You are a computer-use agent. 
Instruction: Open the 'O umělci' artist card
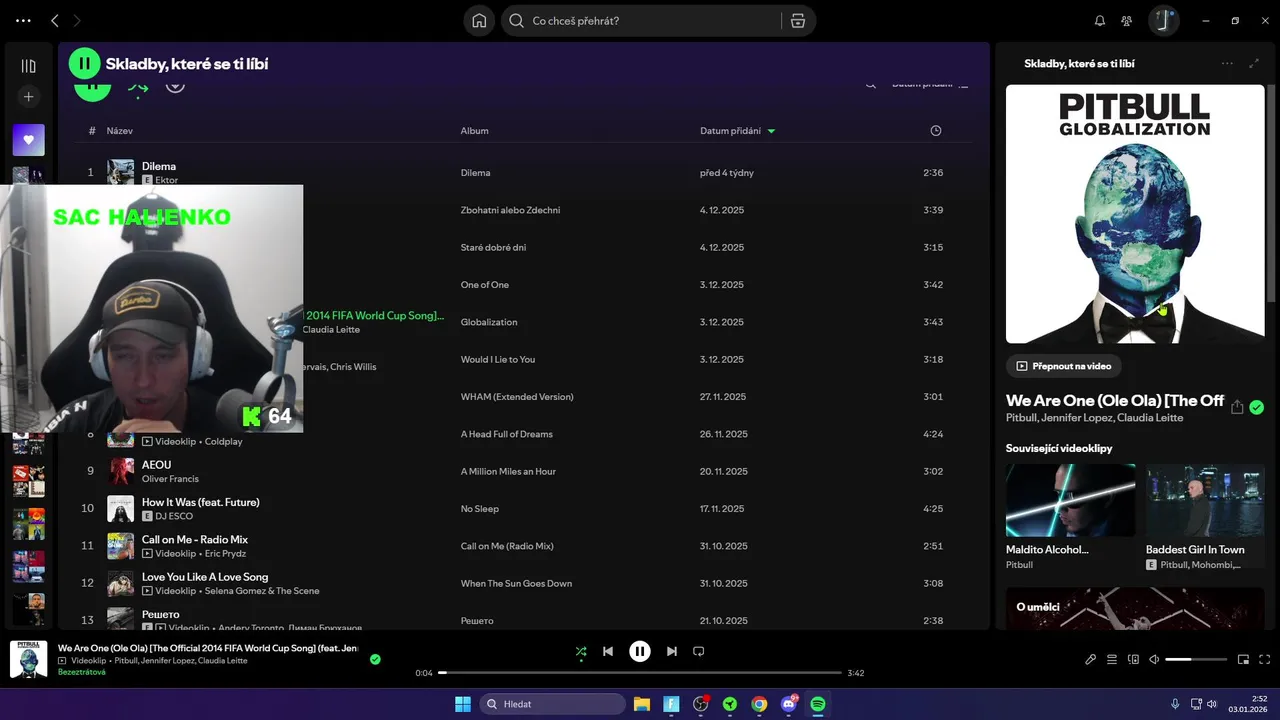[1135, 608]
